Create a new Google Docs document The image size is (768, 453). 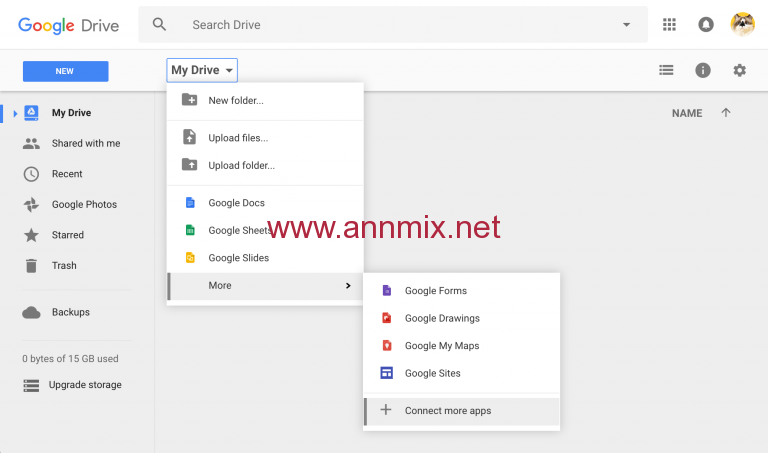[x=265, y=202]
